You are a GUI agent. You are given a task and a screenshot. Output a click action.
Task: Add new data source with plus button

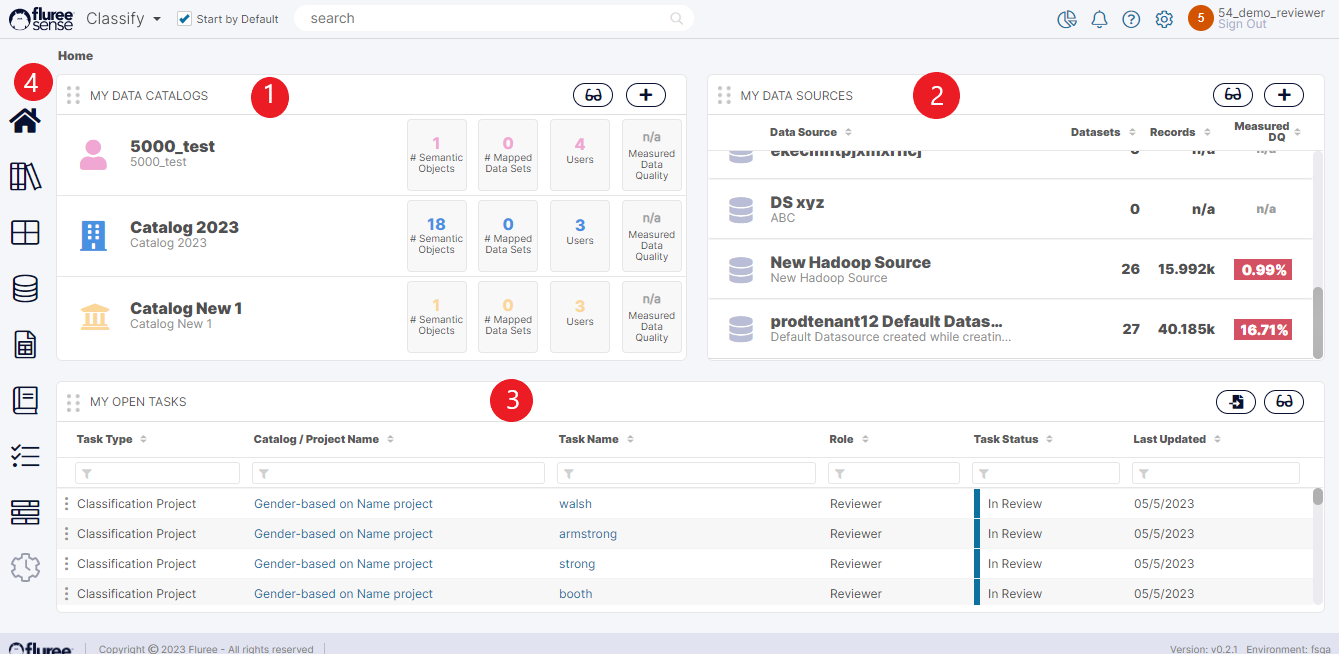click(x=1284, y=95)
